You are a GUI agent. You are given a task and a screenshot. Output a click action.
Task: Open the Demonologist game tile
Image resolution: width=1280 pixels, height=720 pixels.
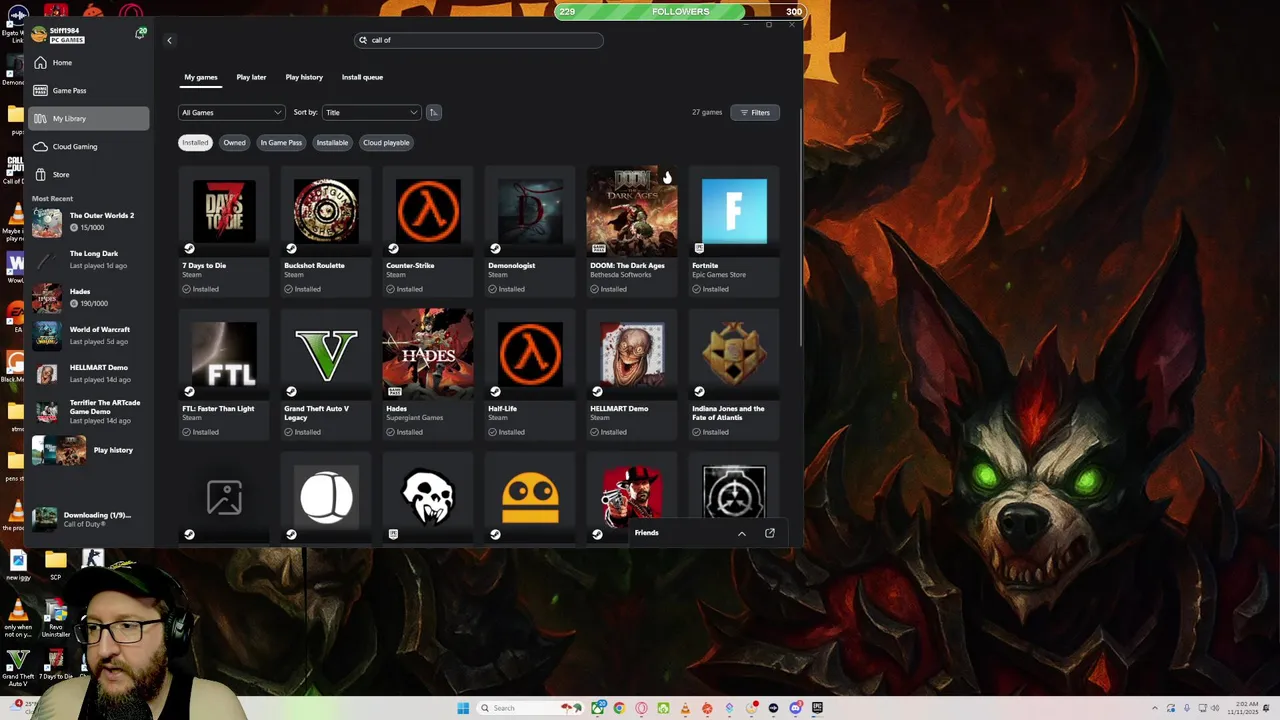tap(530, 231)
